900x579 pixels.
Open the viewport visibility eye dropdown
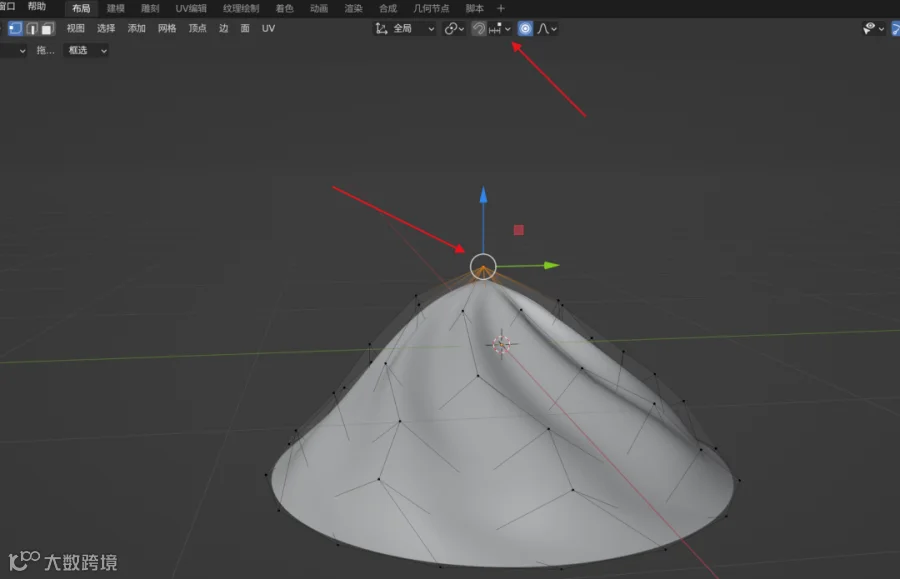pos(874,29)
